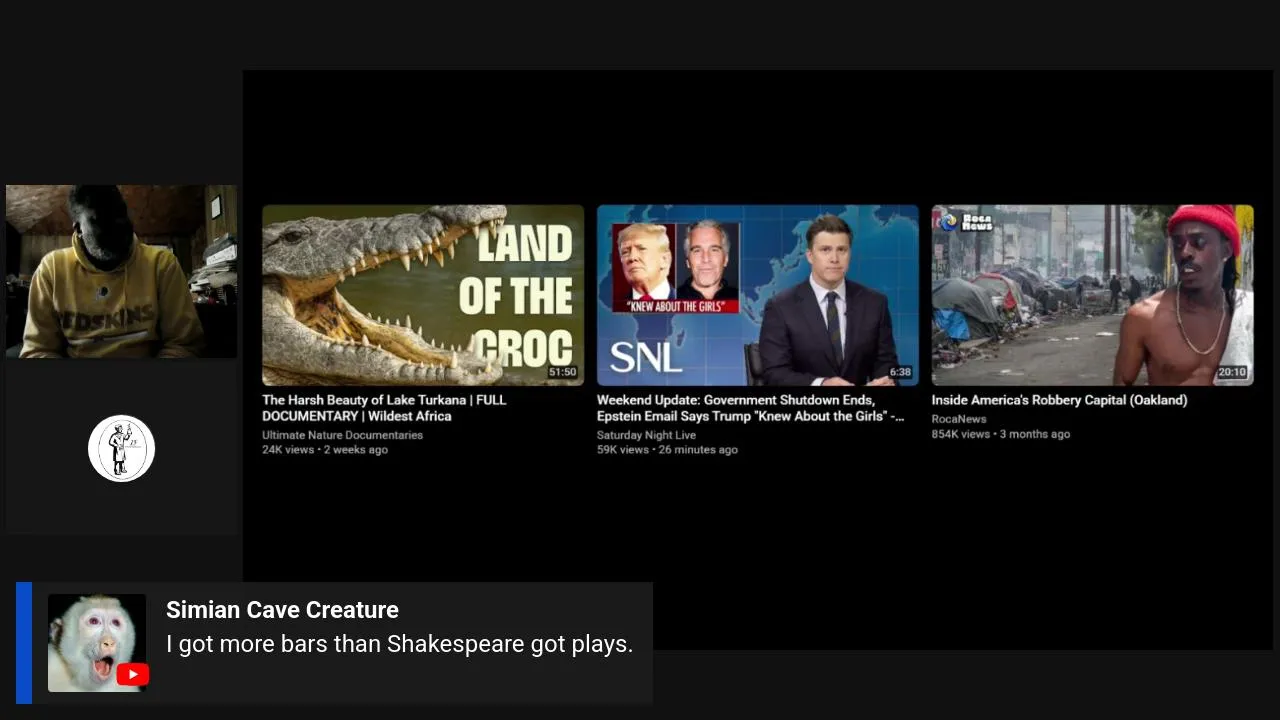Click '24K views • 2 weeks ago' text
This screenshot has width=1280, height=720.
tap(325, 450)
